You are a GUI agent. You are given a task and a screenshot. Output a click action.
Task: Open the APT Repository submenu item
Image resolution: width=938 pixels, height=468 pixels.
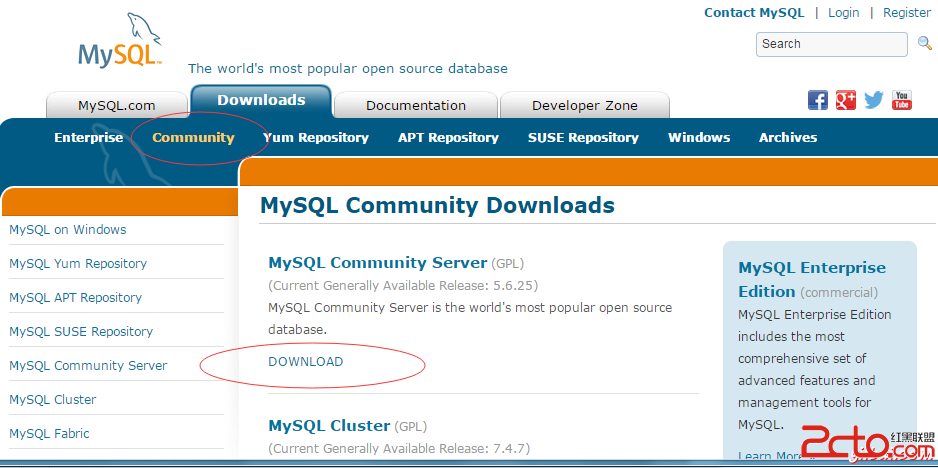point(448,138)
